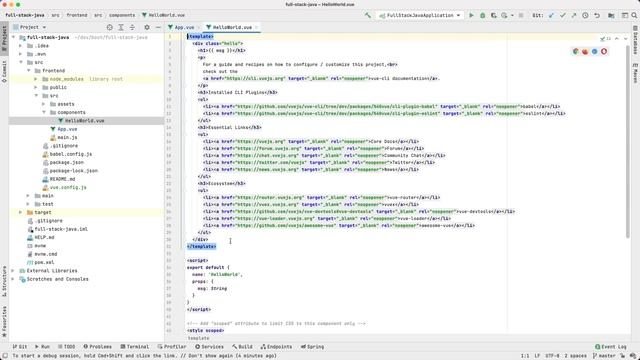Open preview in Safari browser icon
The height and width of the screenshot is (360, 640).
click(x=594, y=51)
